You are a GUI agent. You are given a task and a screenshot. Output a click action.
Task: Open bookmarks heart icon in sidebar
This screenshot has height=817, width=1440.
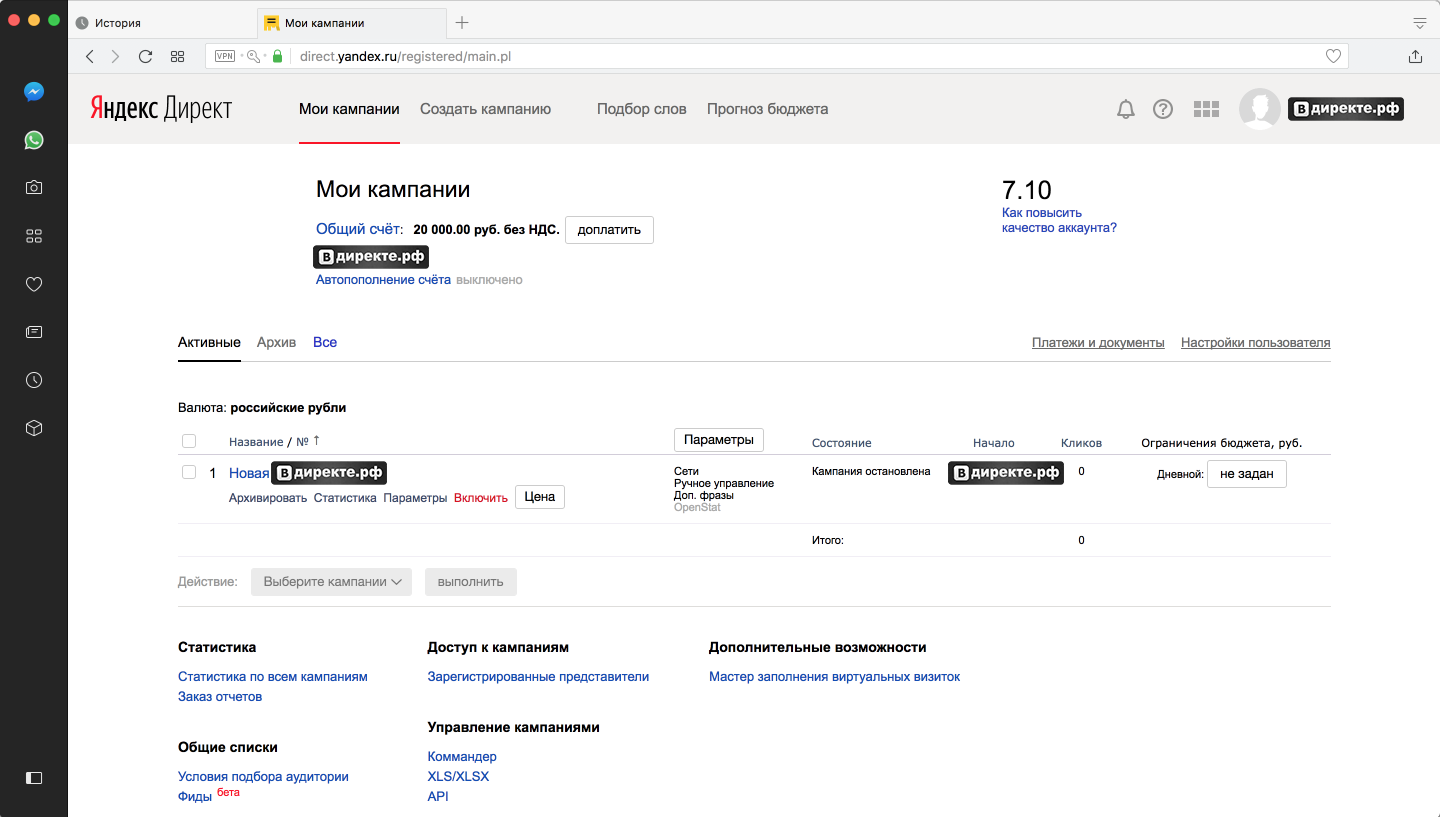(x=34, y=284)
